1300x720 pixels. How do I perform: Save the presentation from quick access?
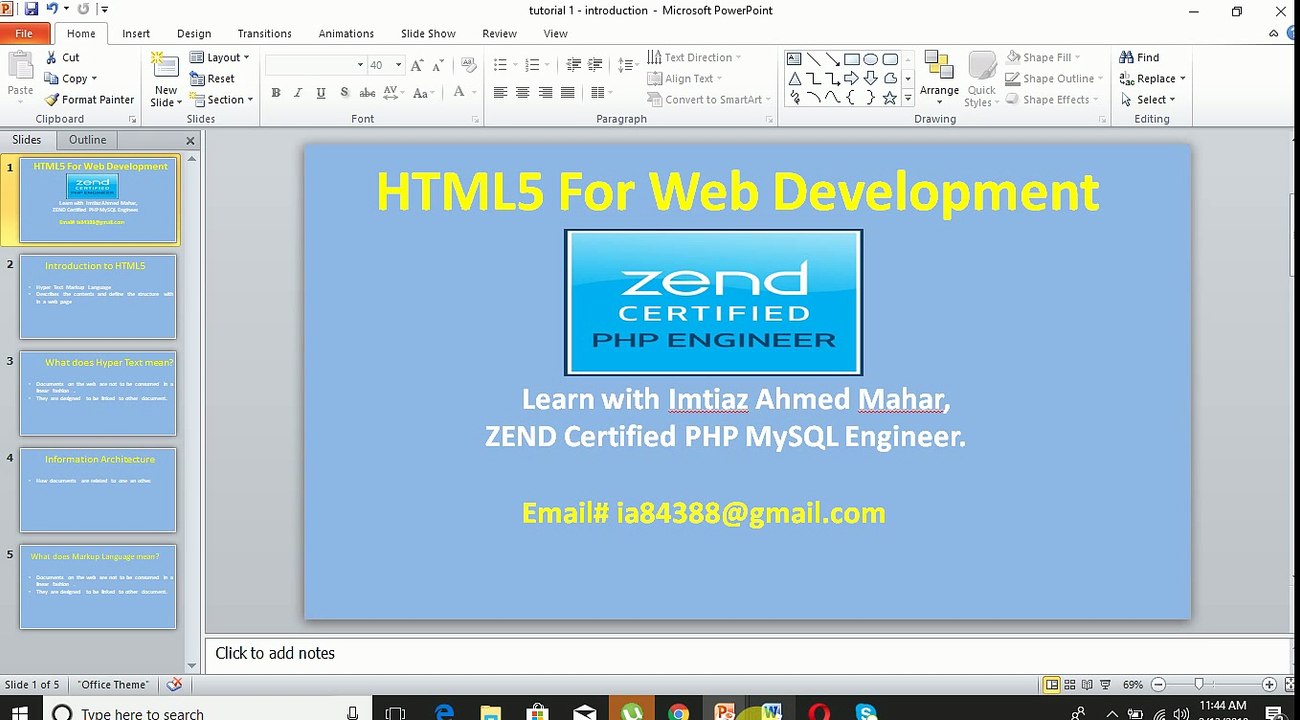tap(31, 10)
